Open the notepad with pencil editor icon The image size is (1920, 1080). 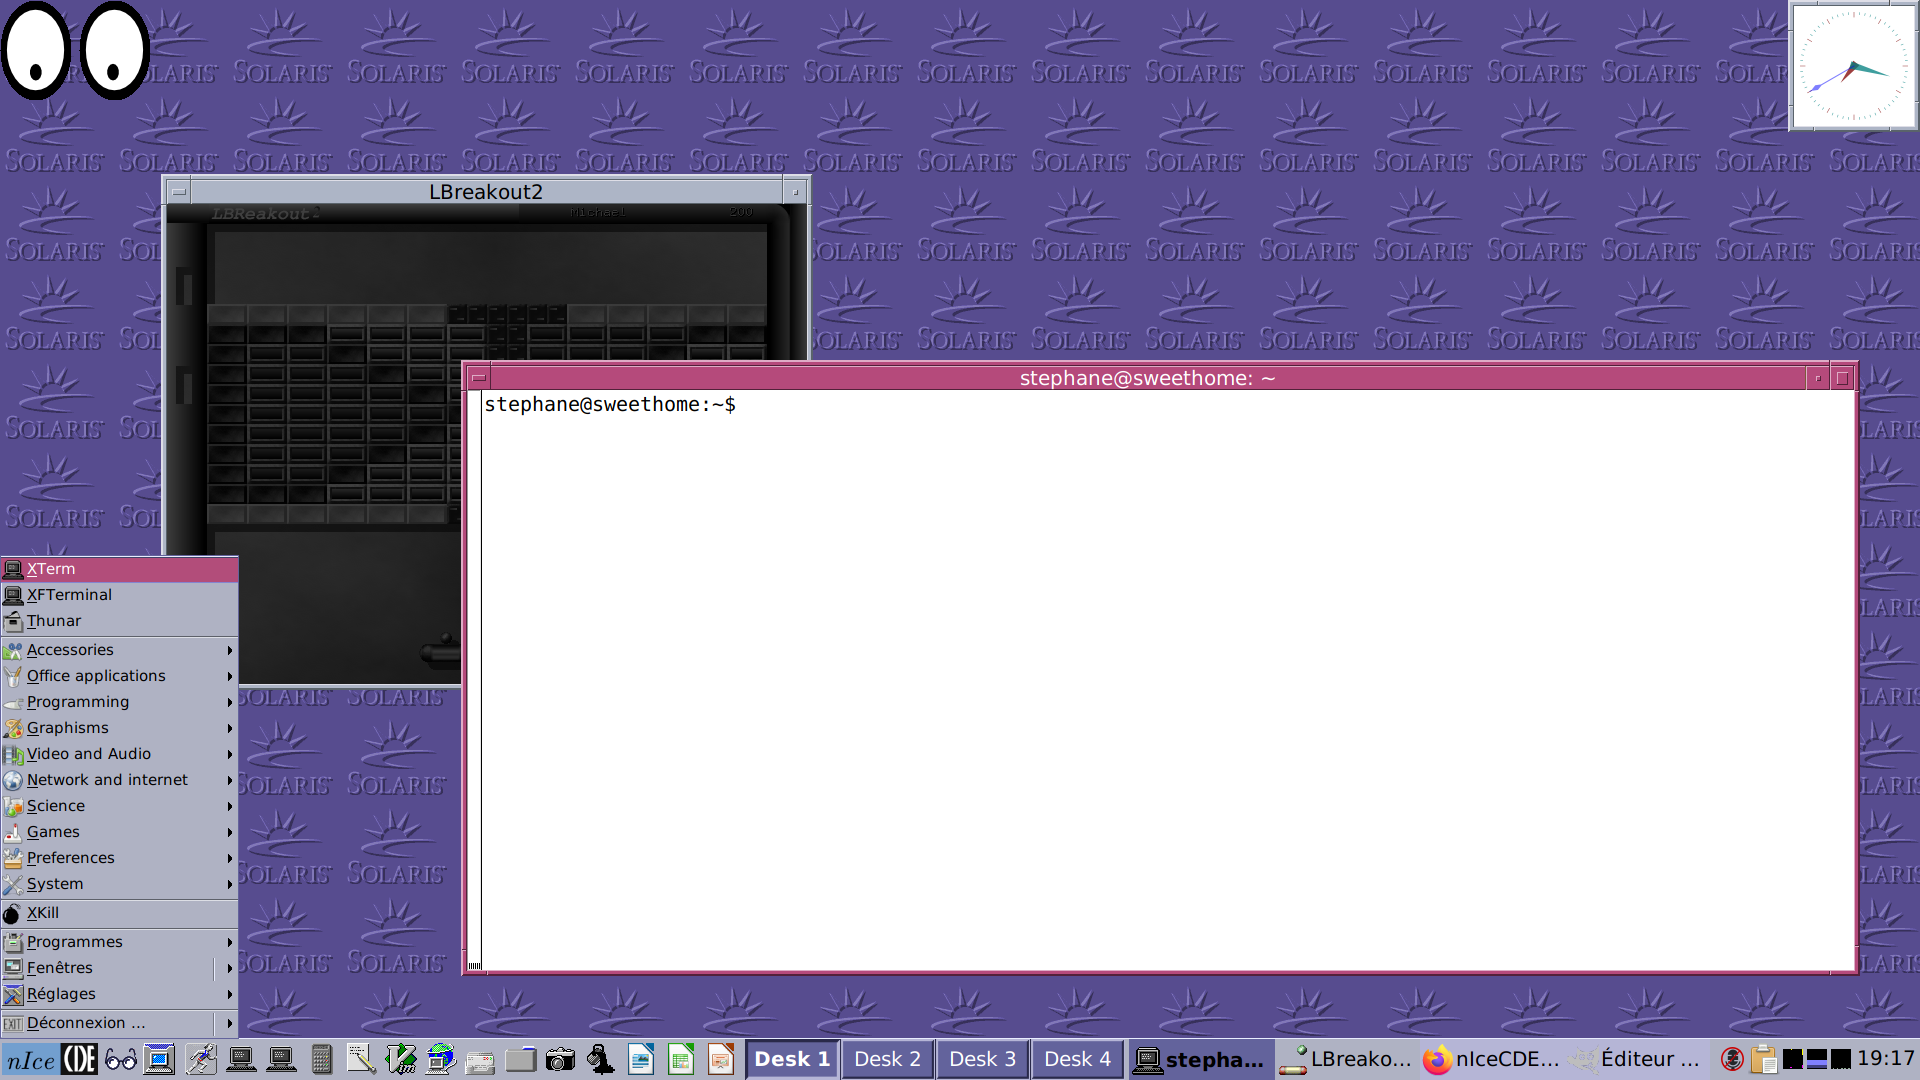coord(361,1059)
